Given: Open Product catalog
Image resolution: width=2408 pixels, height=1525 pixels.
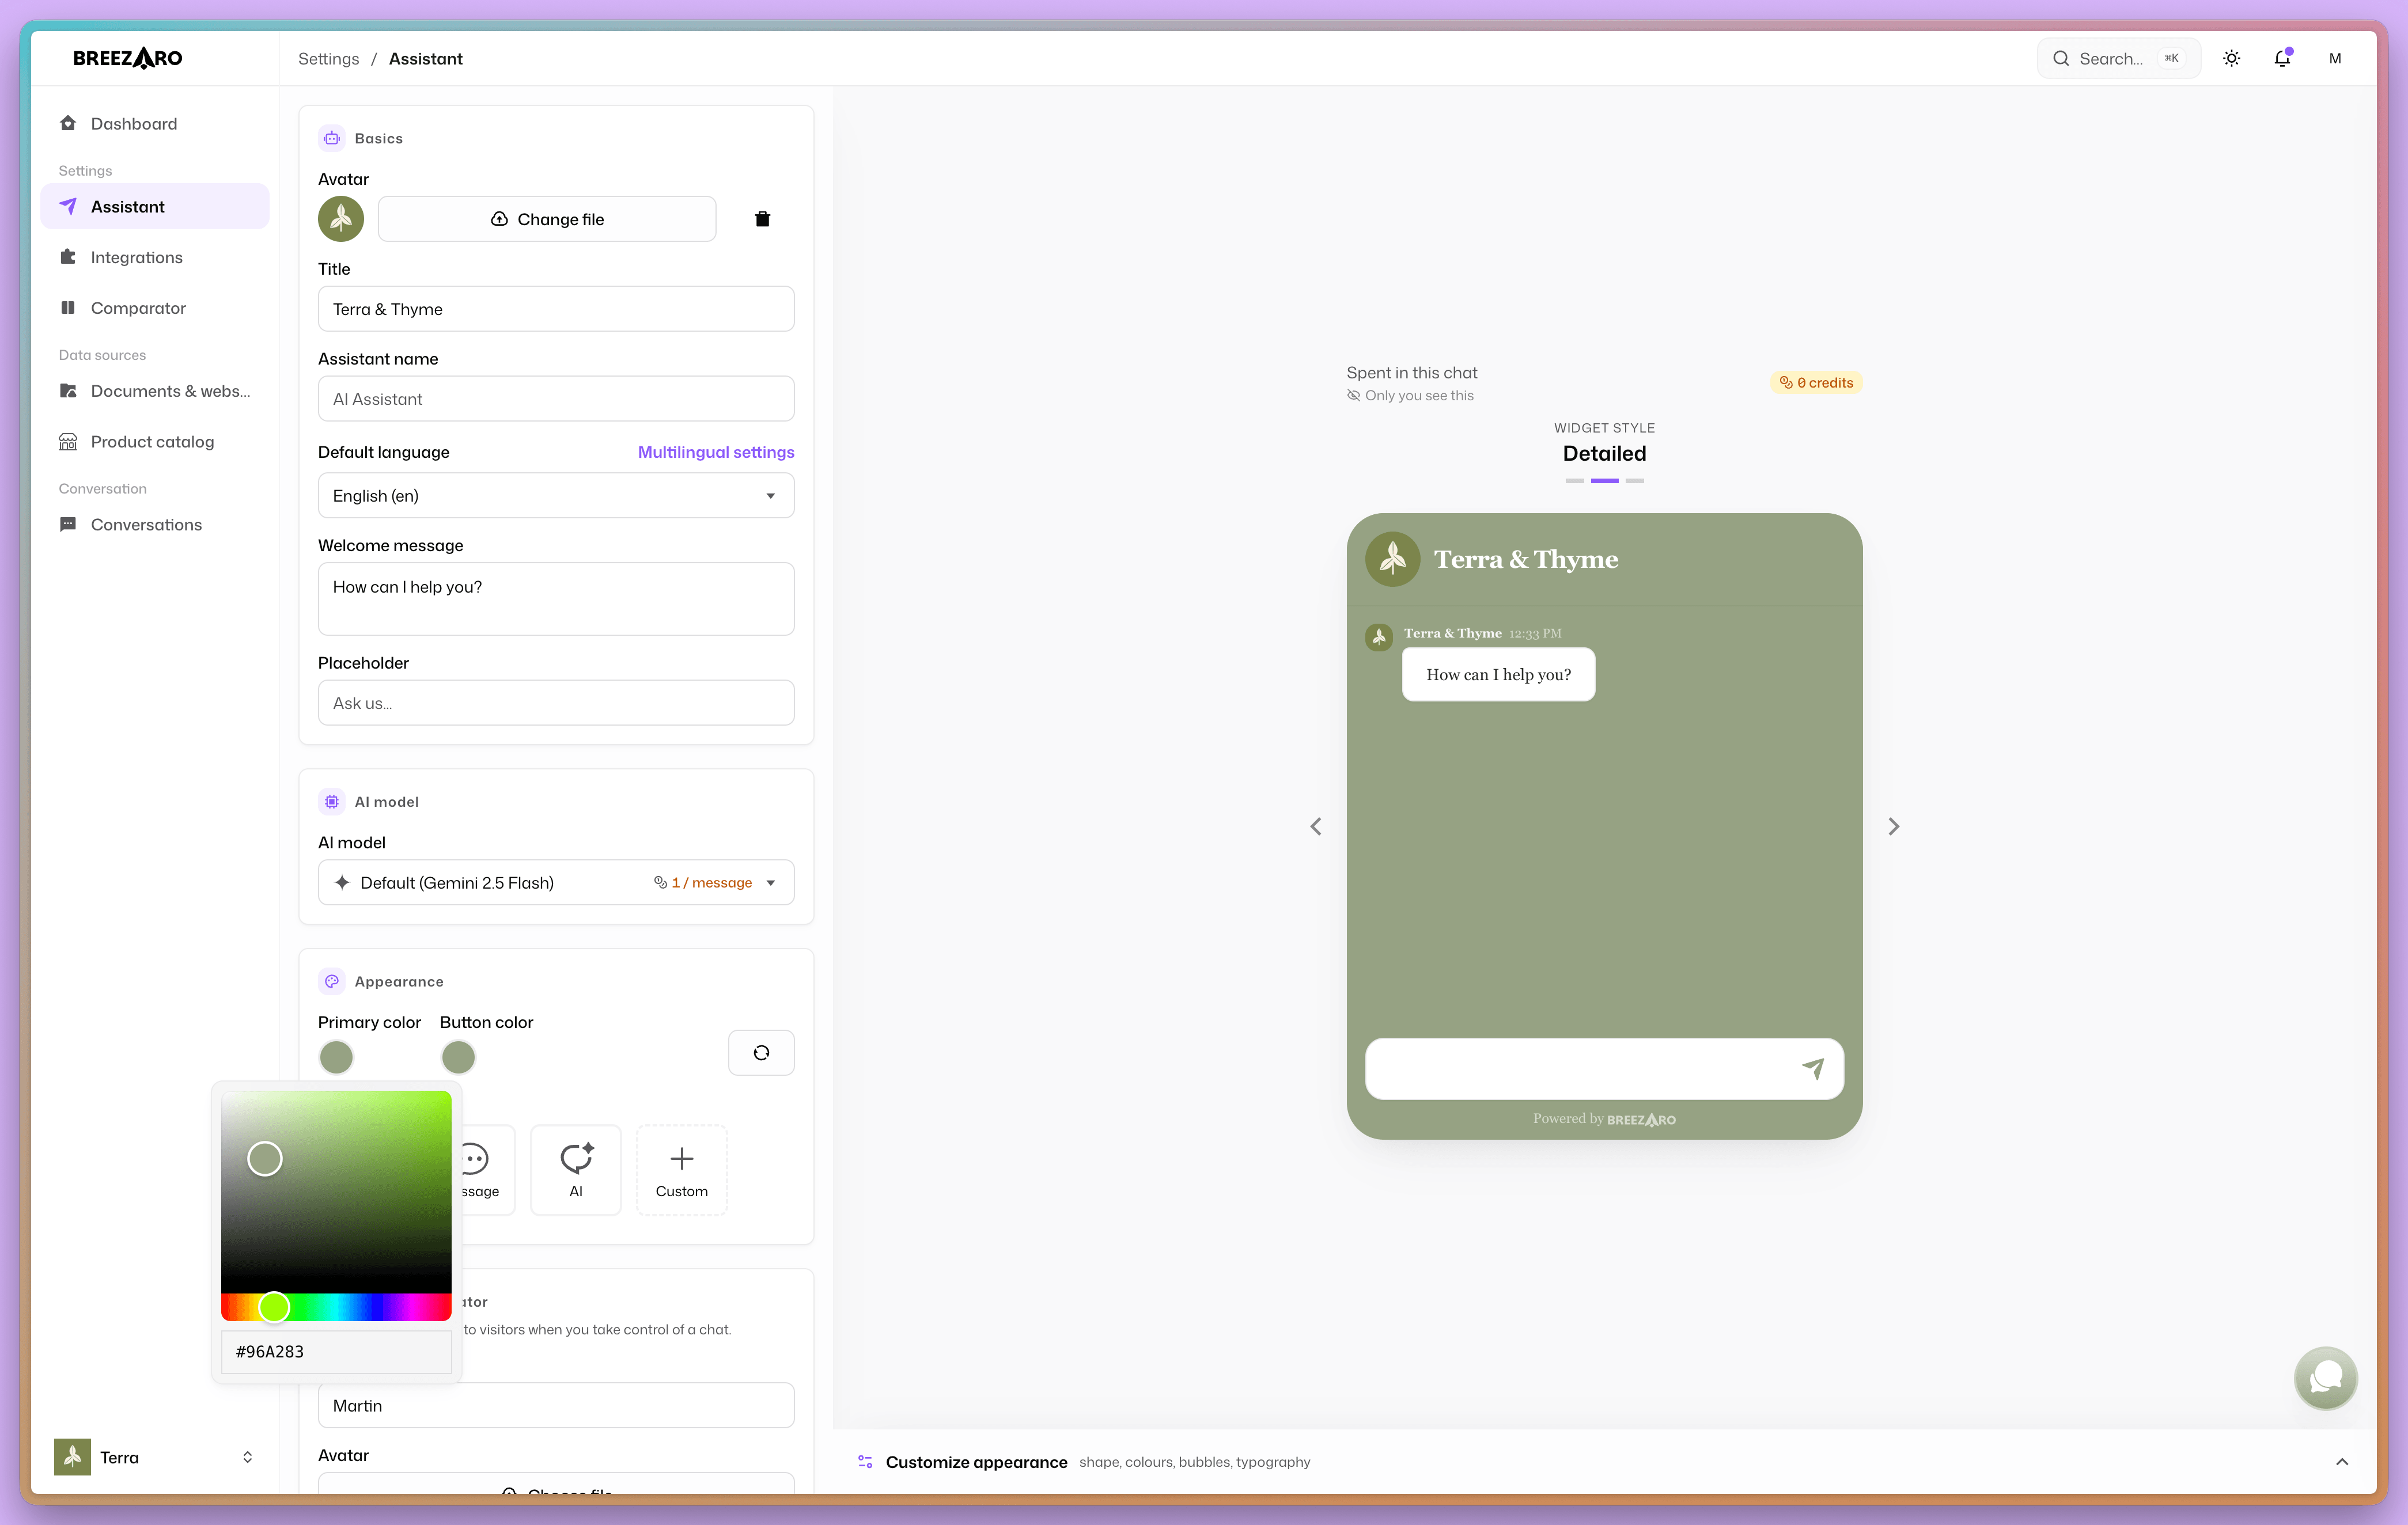Looking at the screenshot, I should point(155,441).
